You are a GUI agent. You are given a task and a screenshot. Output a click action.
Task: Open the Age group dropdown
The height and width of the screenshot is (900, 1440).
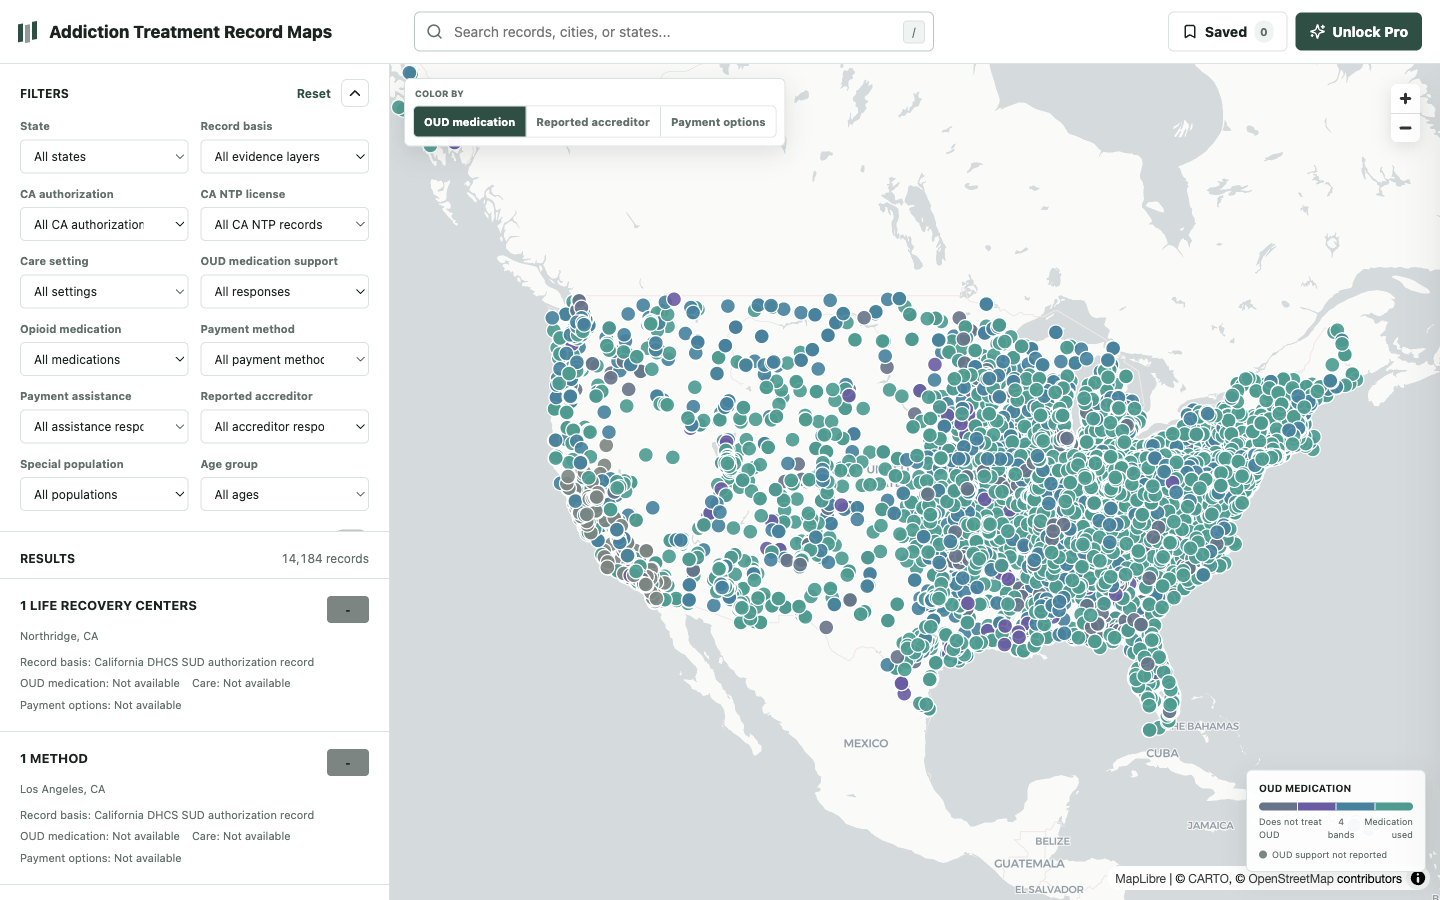tap(284, 495)
